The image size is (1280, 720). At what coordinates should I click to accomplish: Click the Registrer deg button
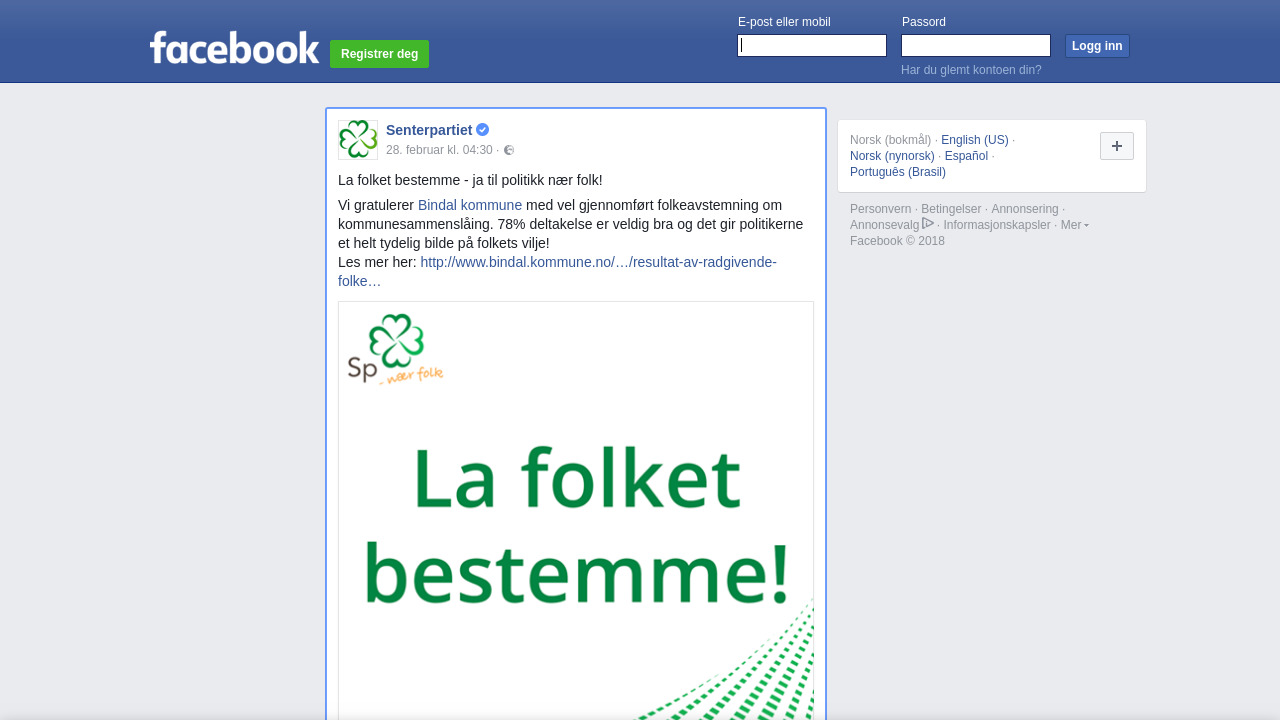coord(379,54)
